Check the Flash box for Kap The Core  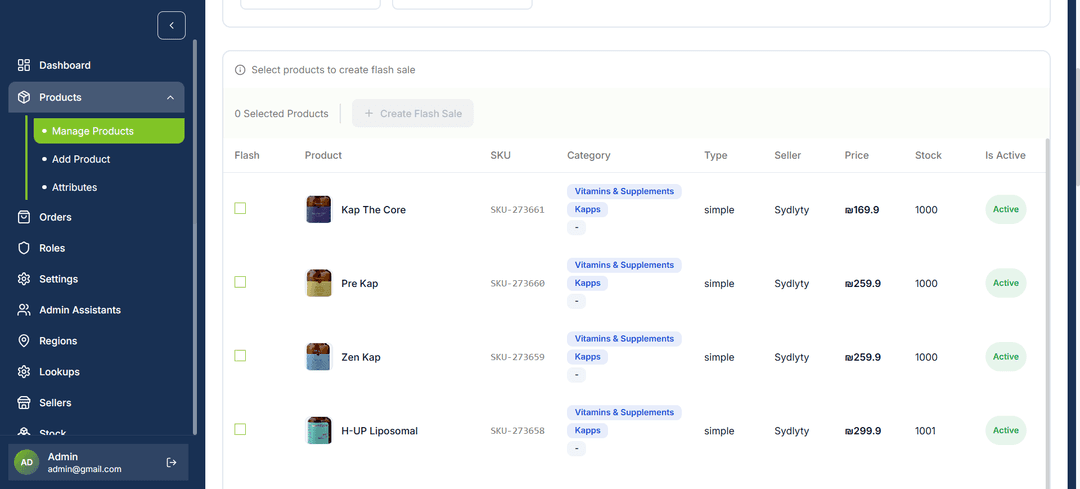(x=240, y=209)
